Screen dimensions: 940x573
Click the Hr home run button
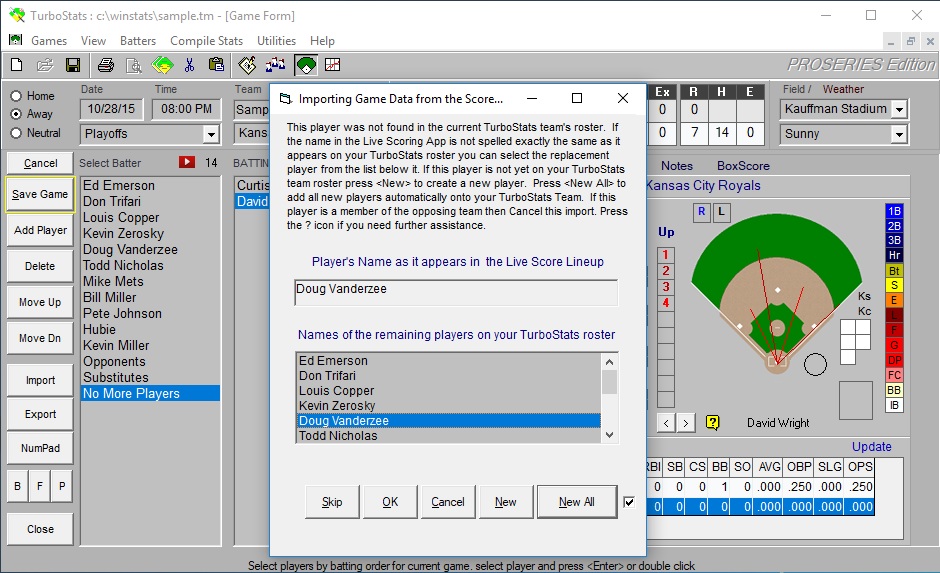click(x=894, y=255)
